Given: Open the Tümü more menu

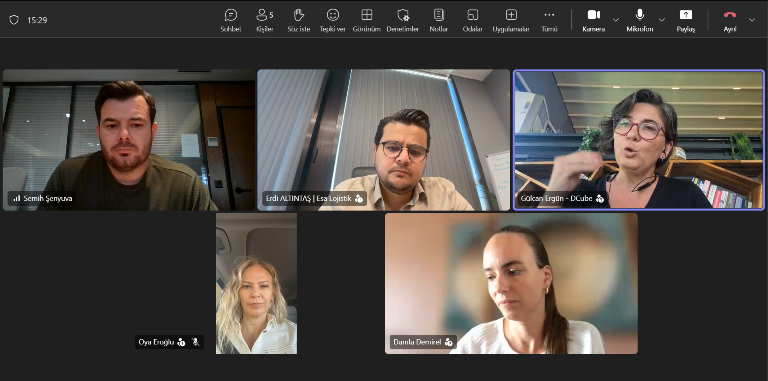Looking at the screenshot, I should (549, 20).
